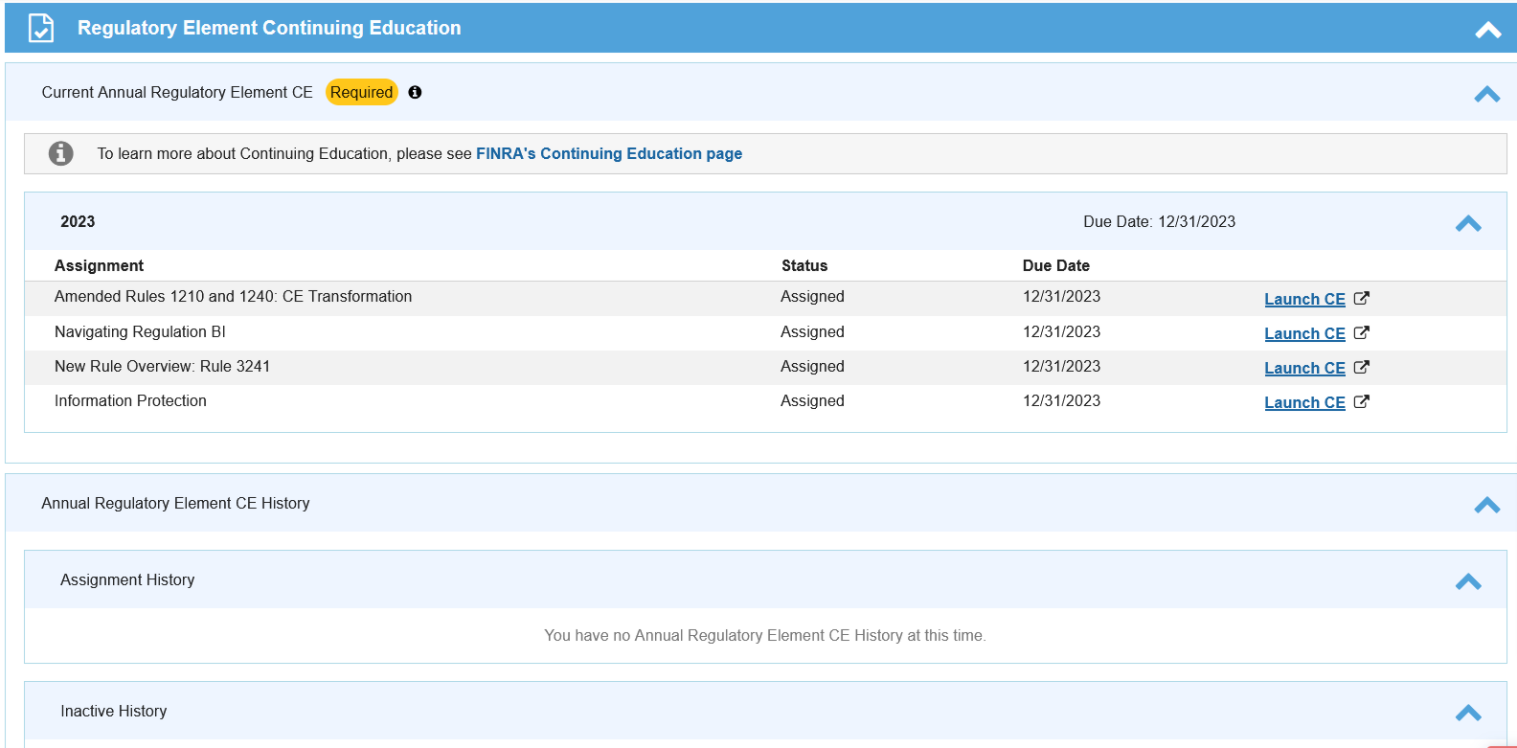Collapse the Inactive History section
The width and height of the screenshot is (1517, 748).
(x=1467, y=713)
